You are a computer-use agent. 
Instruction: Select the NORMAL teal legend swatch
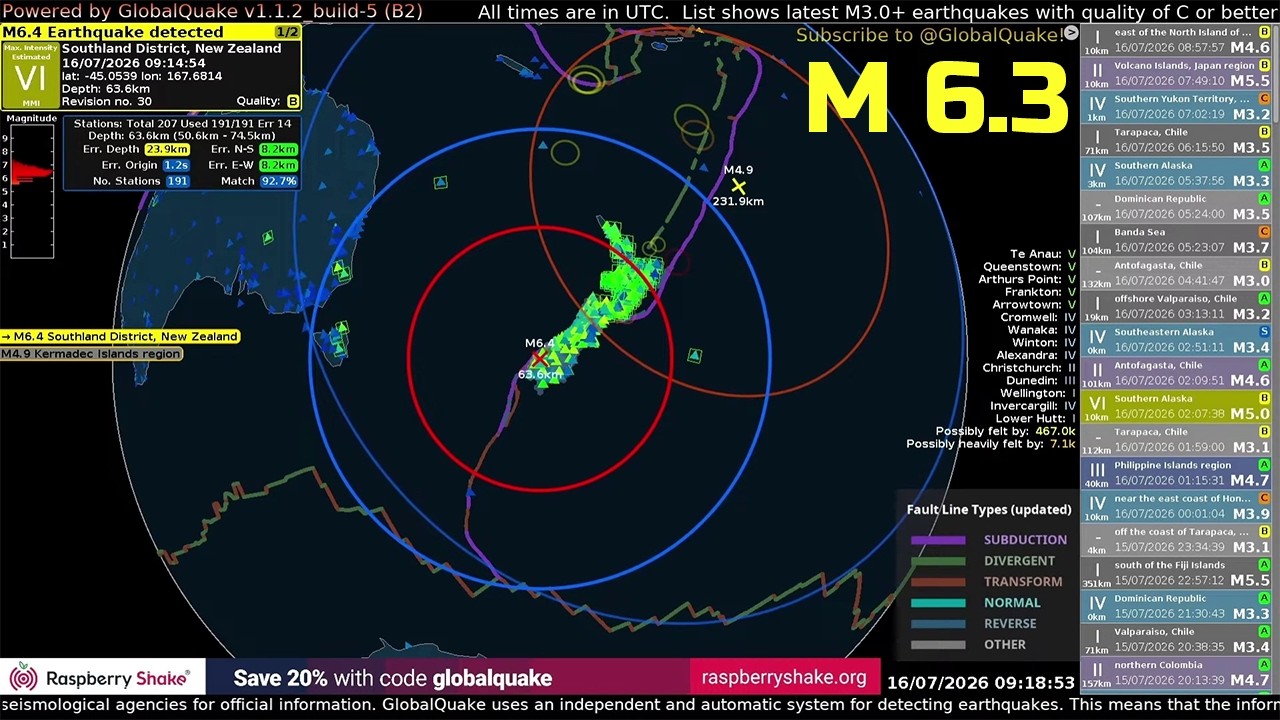938,603
